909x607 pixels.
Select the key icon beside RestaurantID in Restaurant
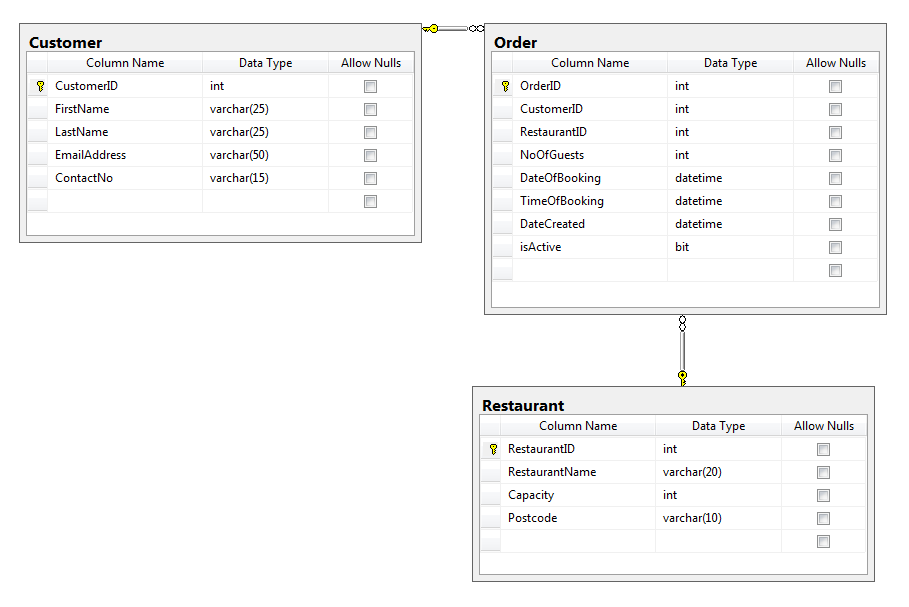492,449
